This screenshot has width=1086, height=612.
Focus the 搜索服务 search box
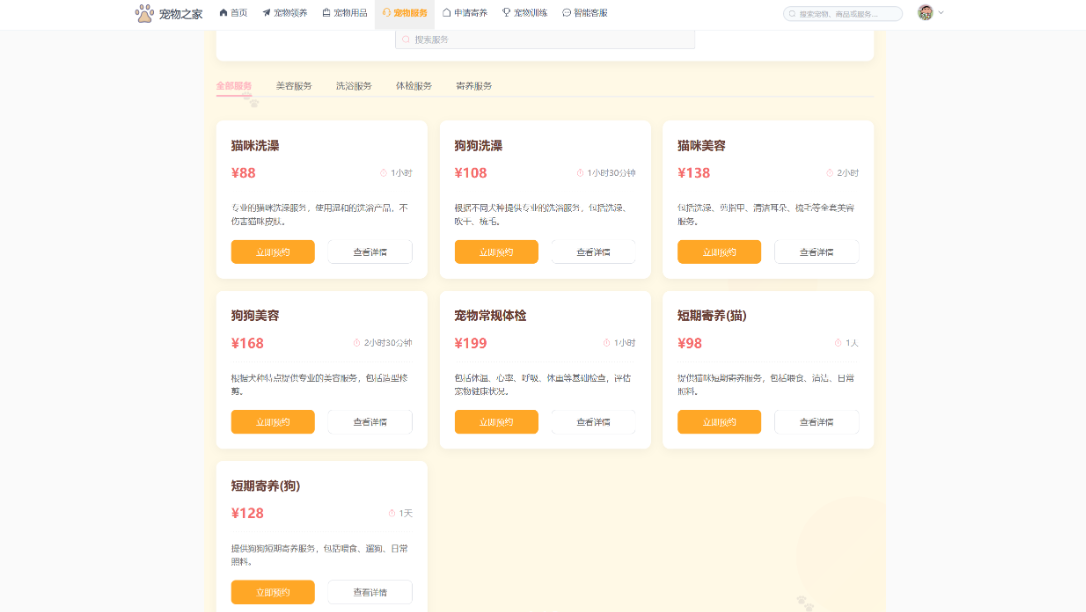click(x=545, y=39)
